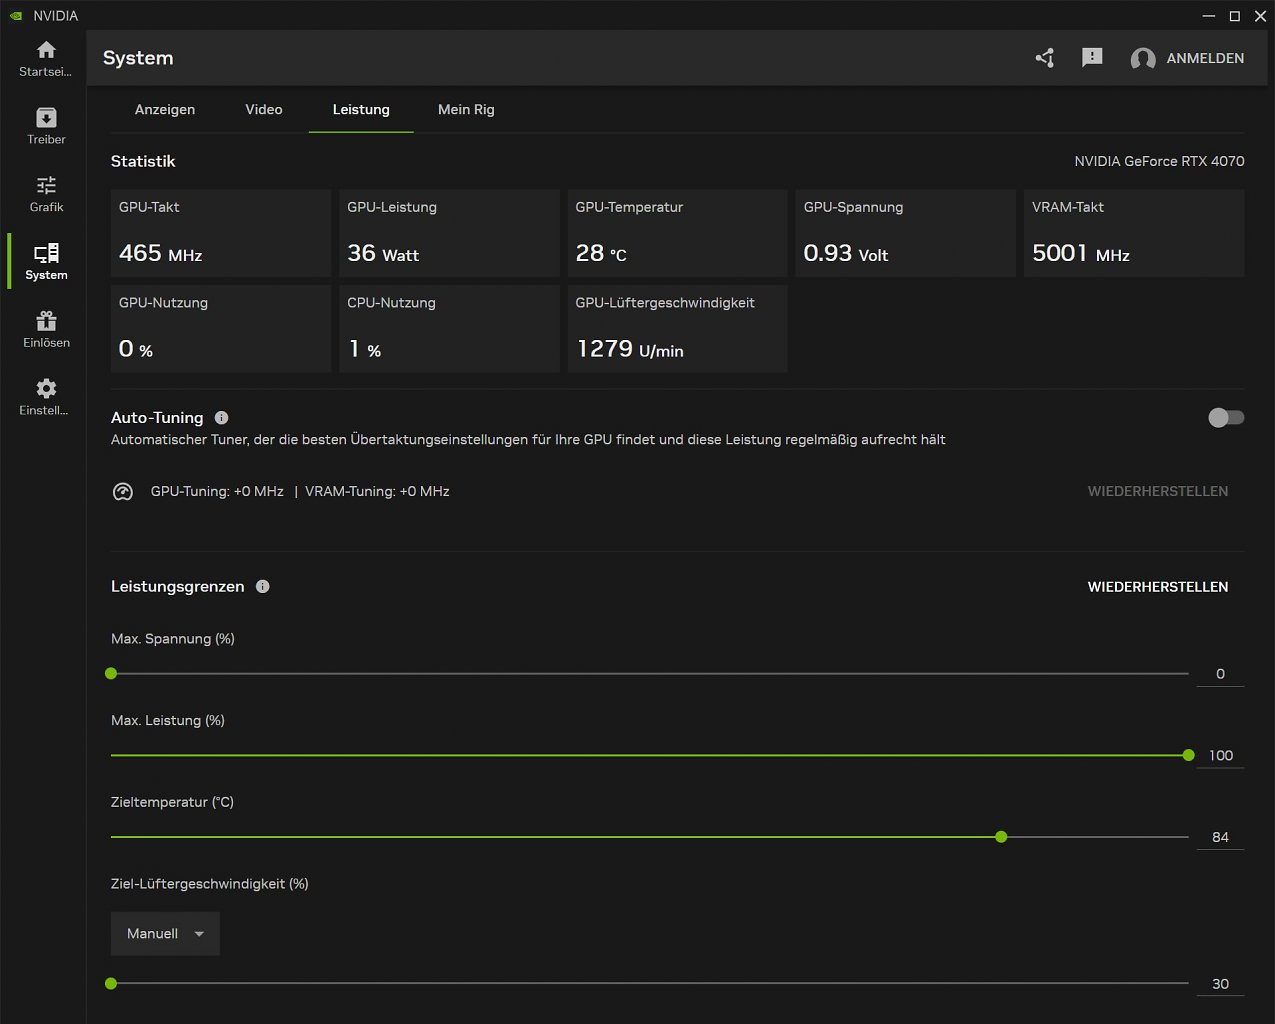The height and width of the screenshot is (1024, 1275).
Task: Click the NVIDIA GeForce RTX 4070 label
Action: 1159,161
